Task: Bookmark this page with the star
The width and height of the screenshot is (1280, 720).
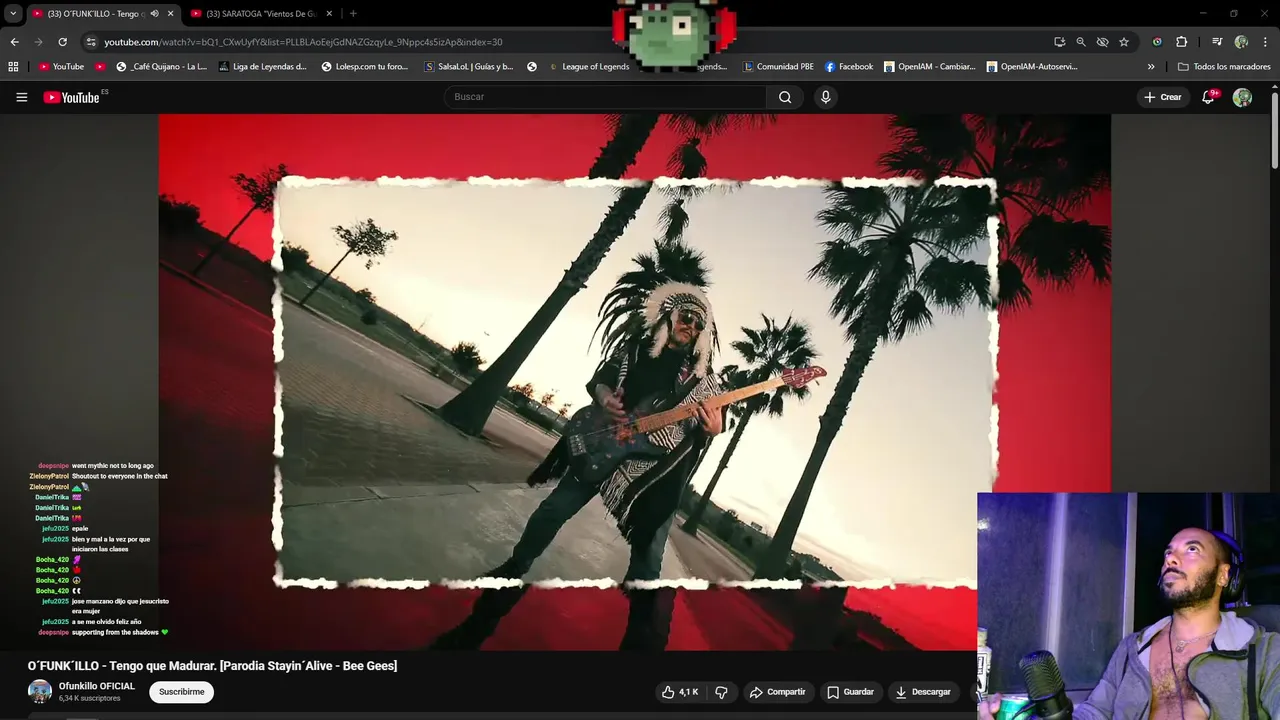Action: [x=1124, y=42]
